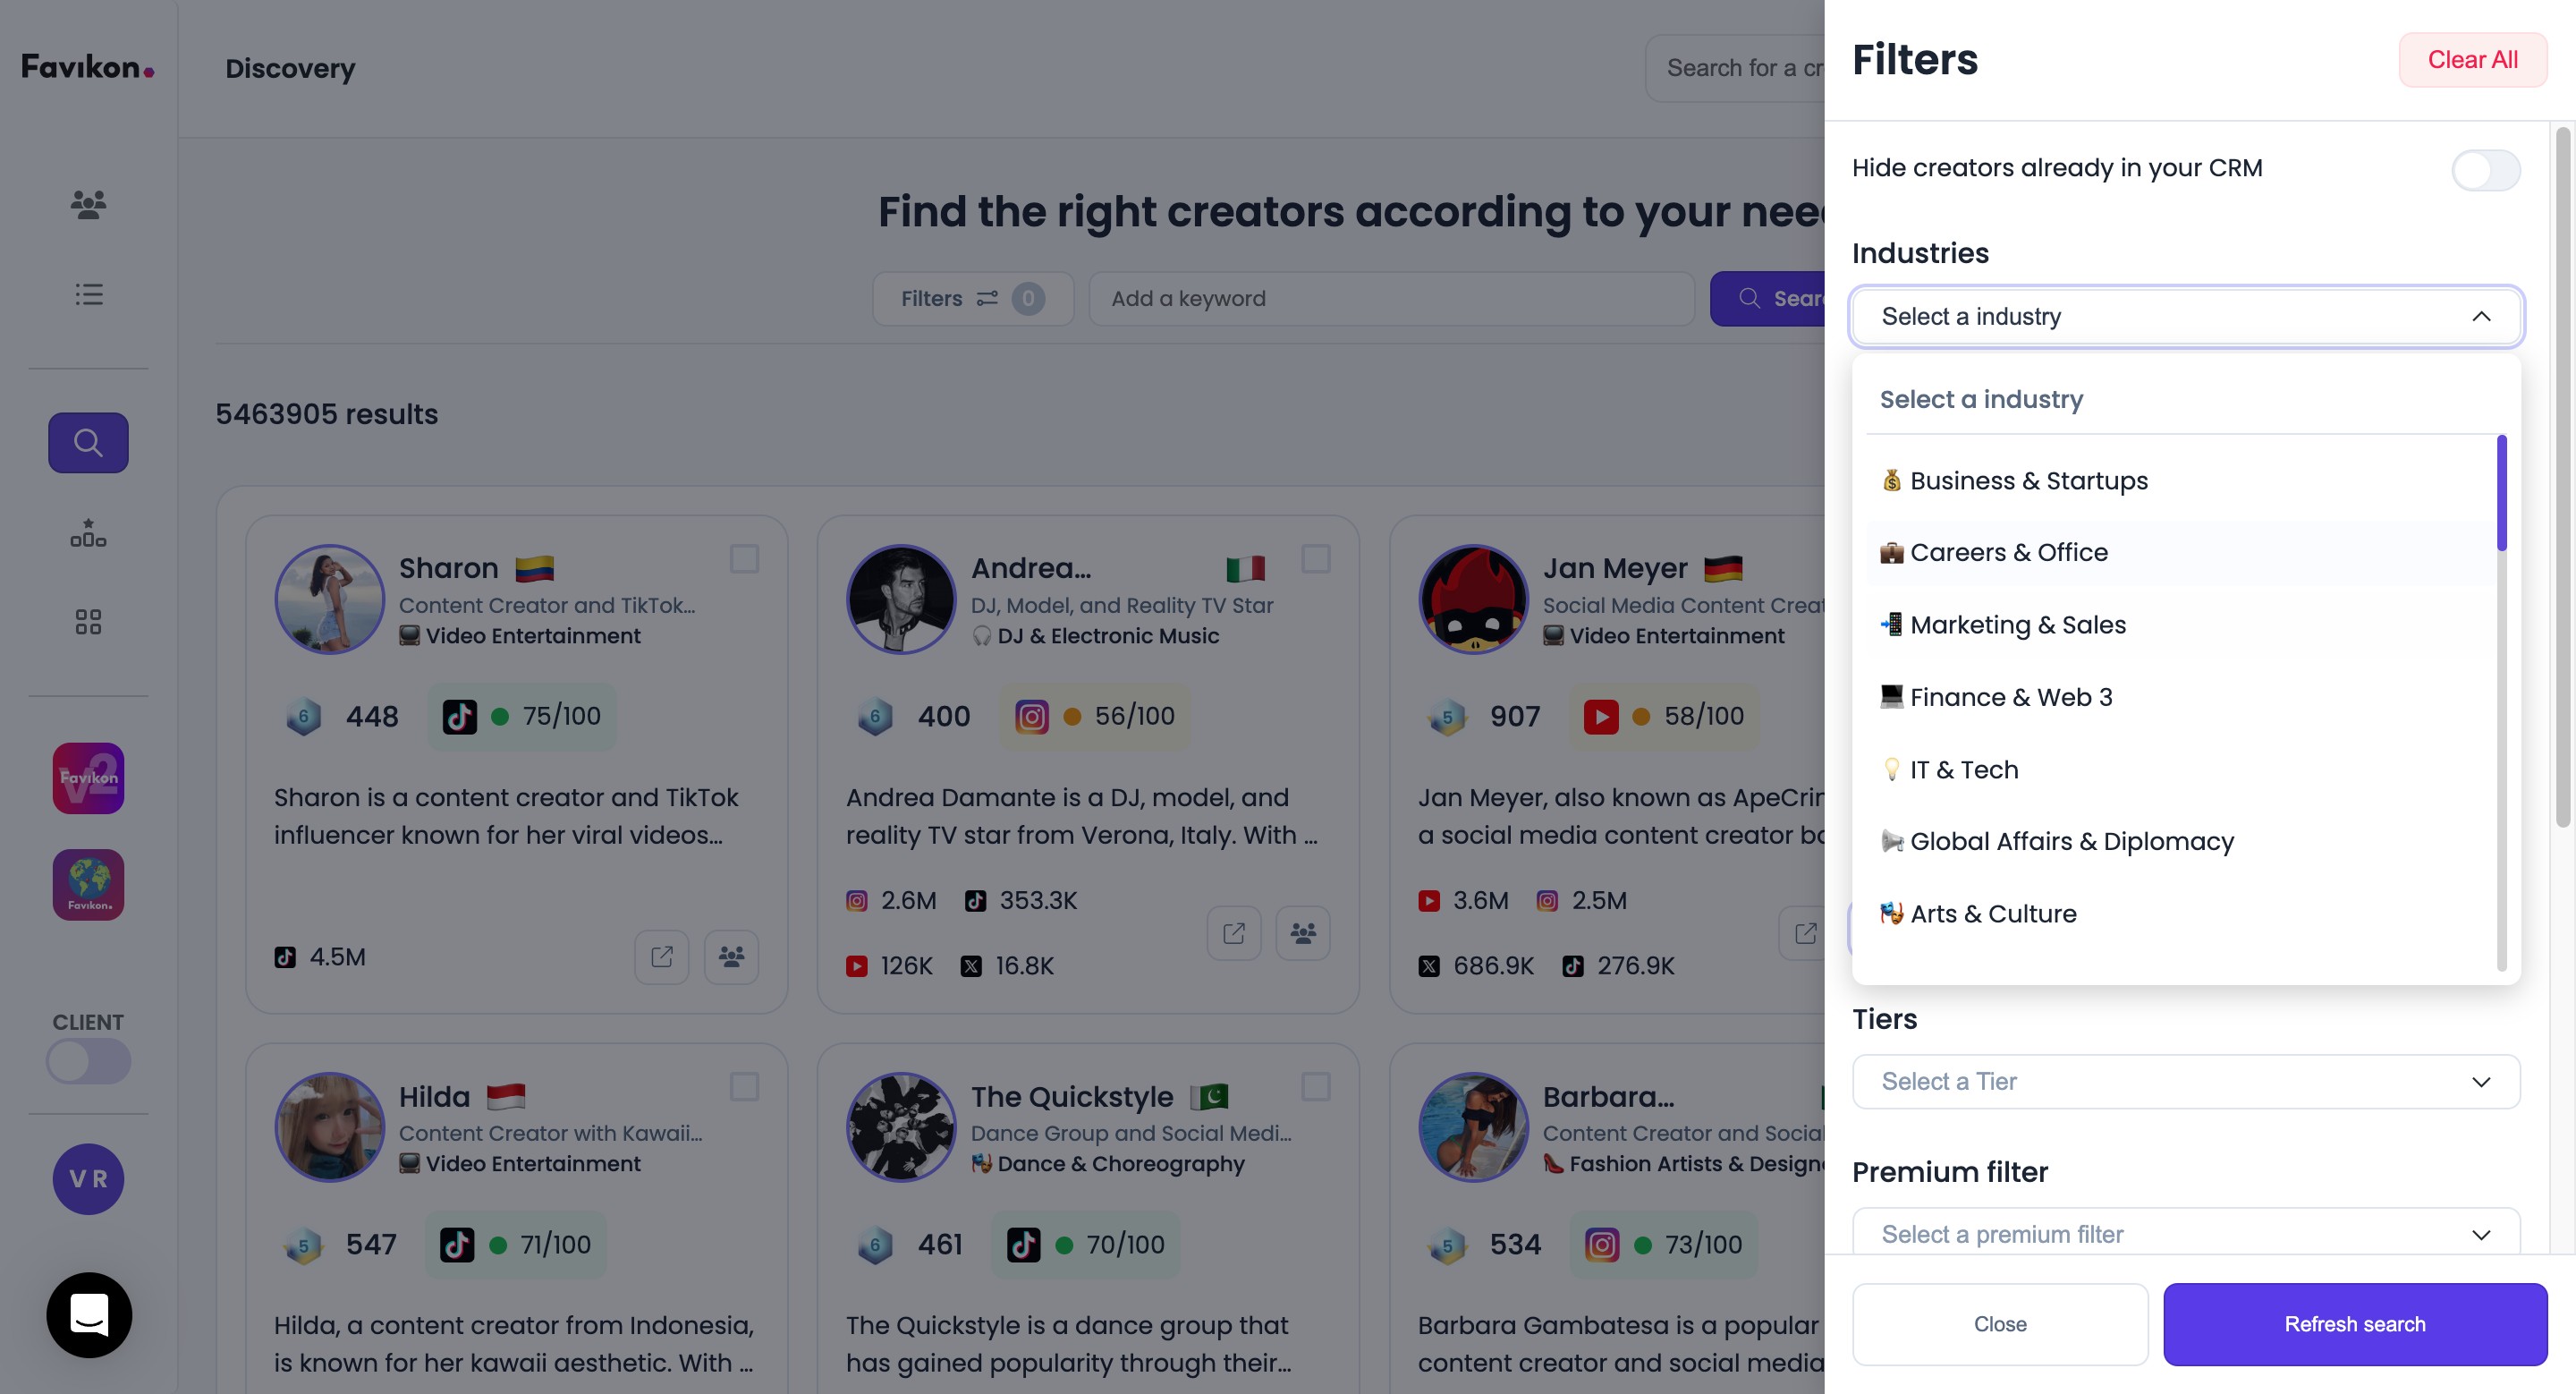Viewport: 2576px width, 1394px height.
Task: Click the industry list scrollbar thumb
Action: [x=2501, y=493]
